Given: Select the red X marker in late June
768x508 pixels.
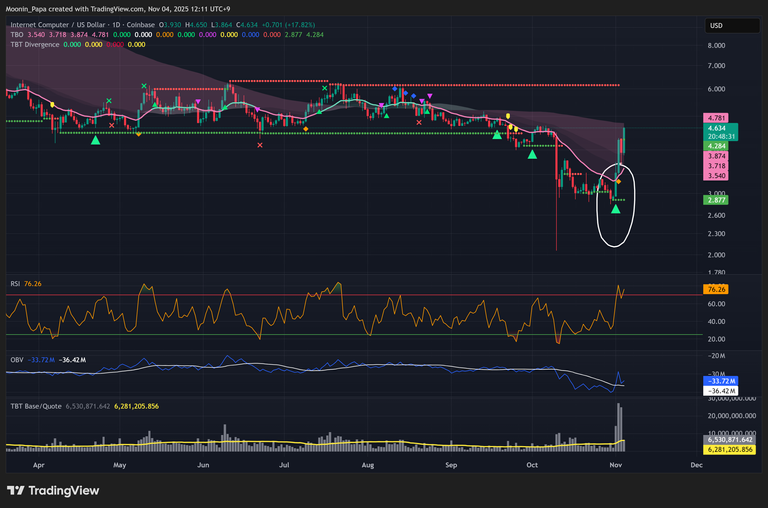Looking at the screenshot, I should point(260,146).
